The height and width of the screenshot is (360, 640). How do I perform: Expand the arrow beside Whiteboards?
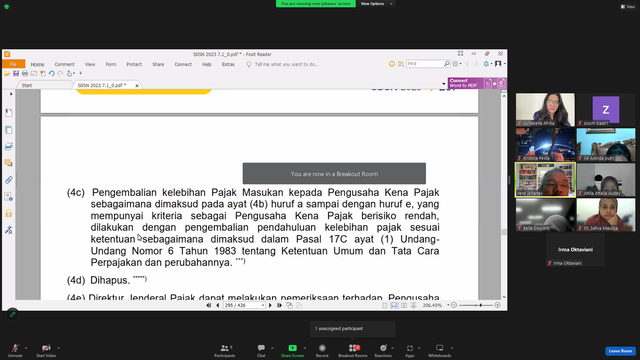click(452, 348)
